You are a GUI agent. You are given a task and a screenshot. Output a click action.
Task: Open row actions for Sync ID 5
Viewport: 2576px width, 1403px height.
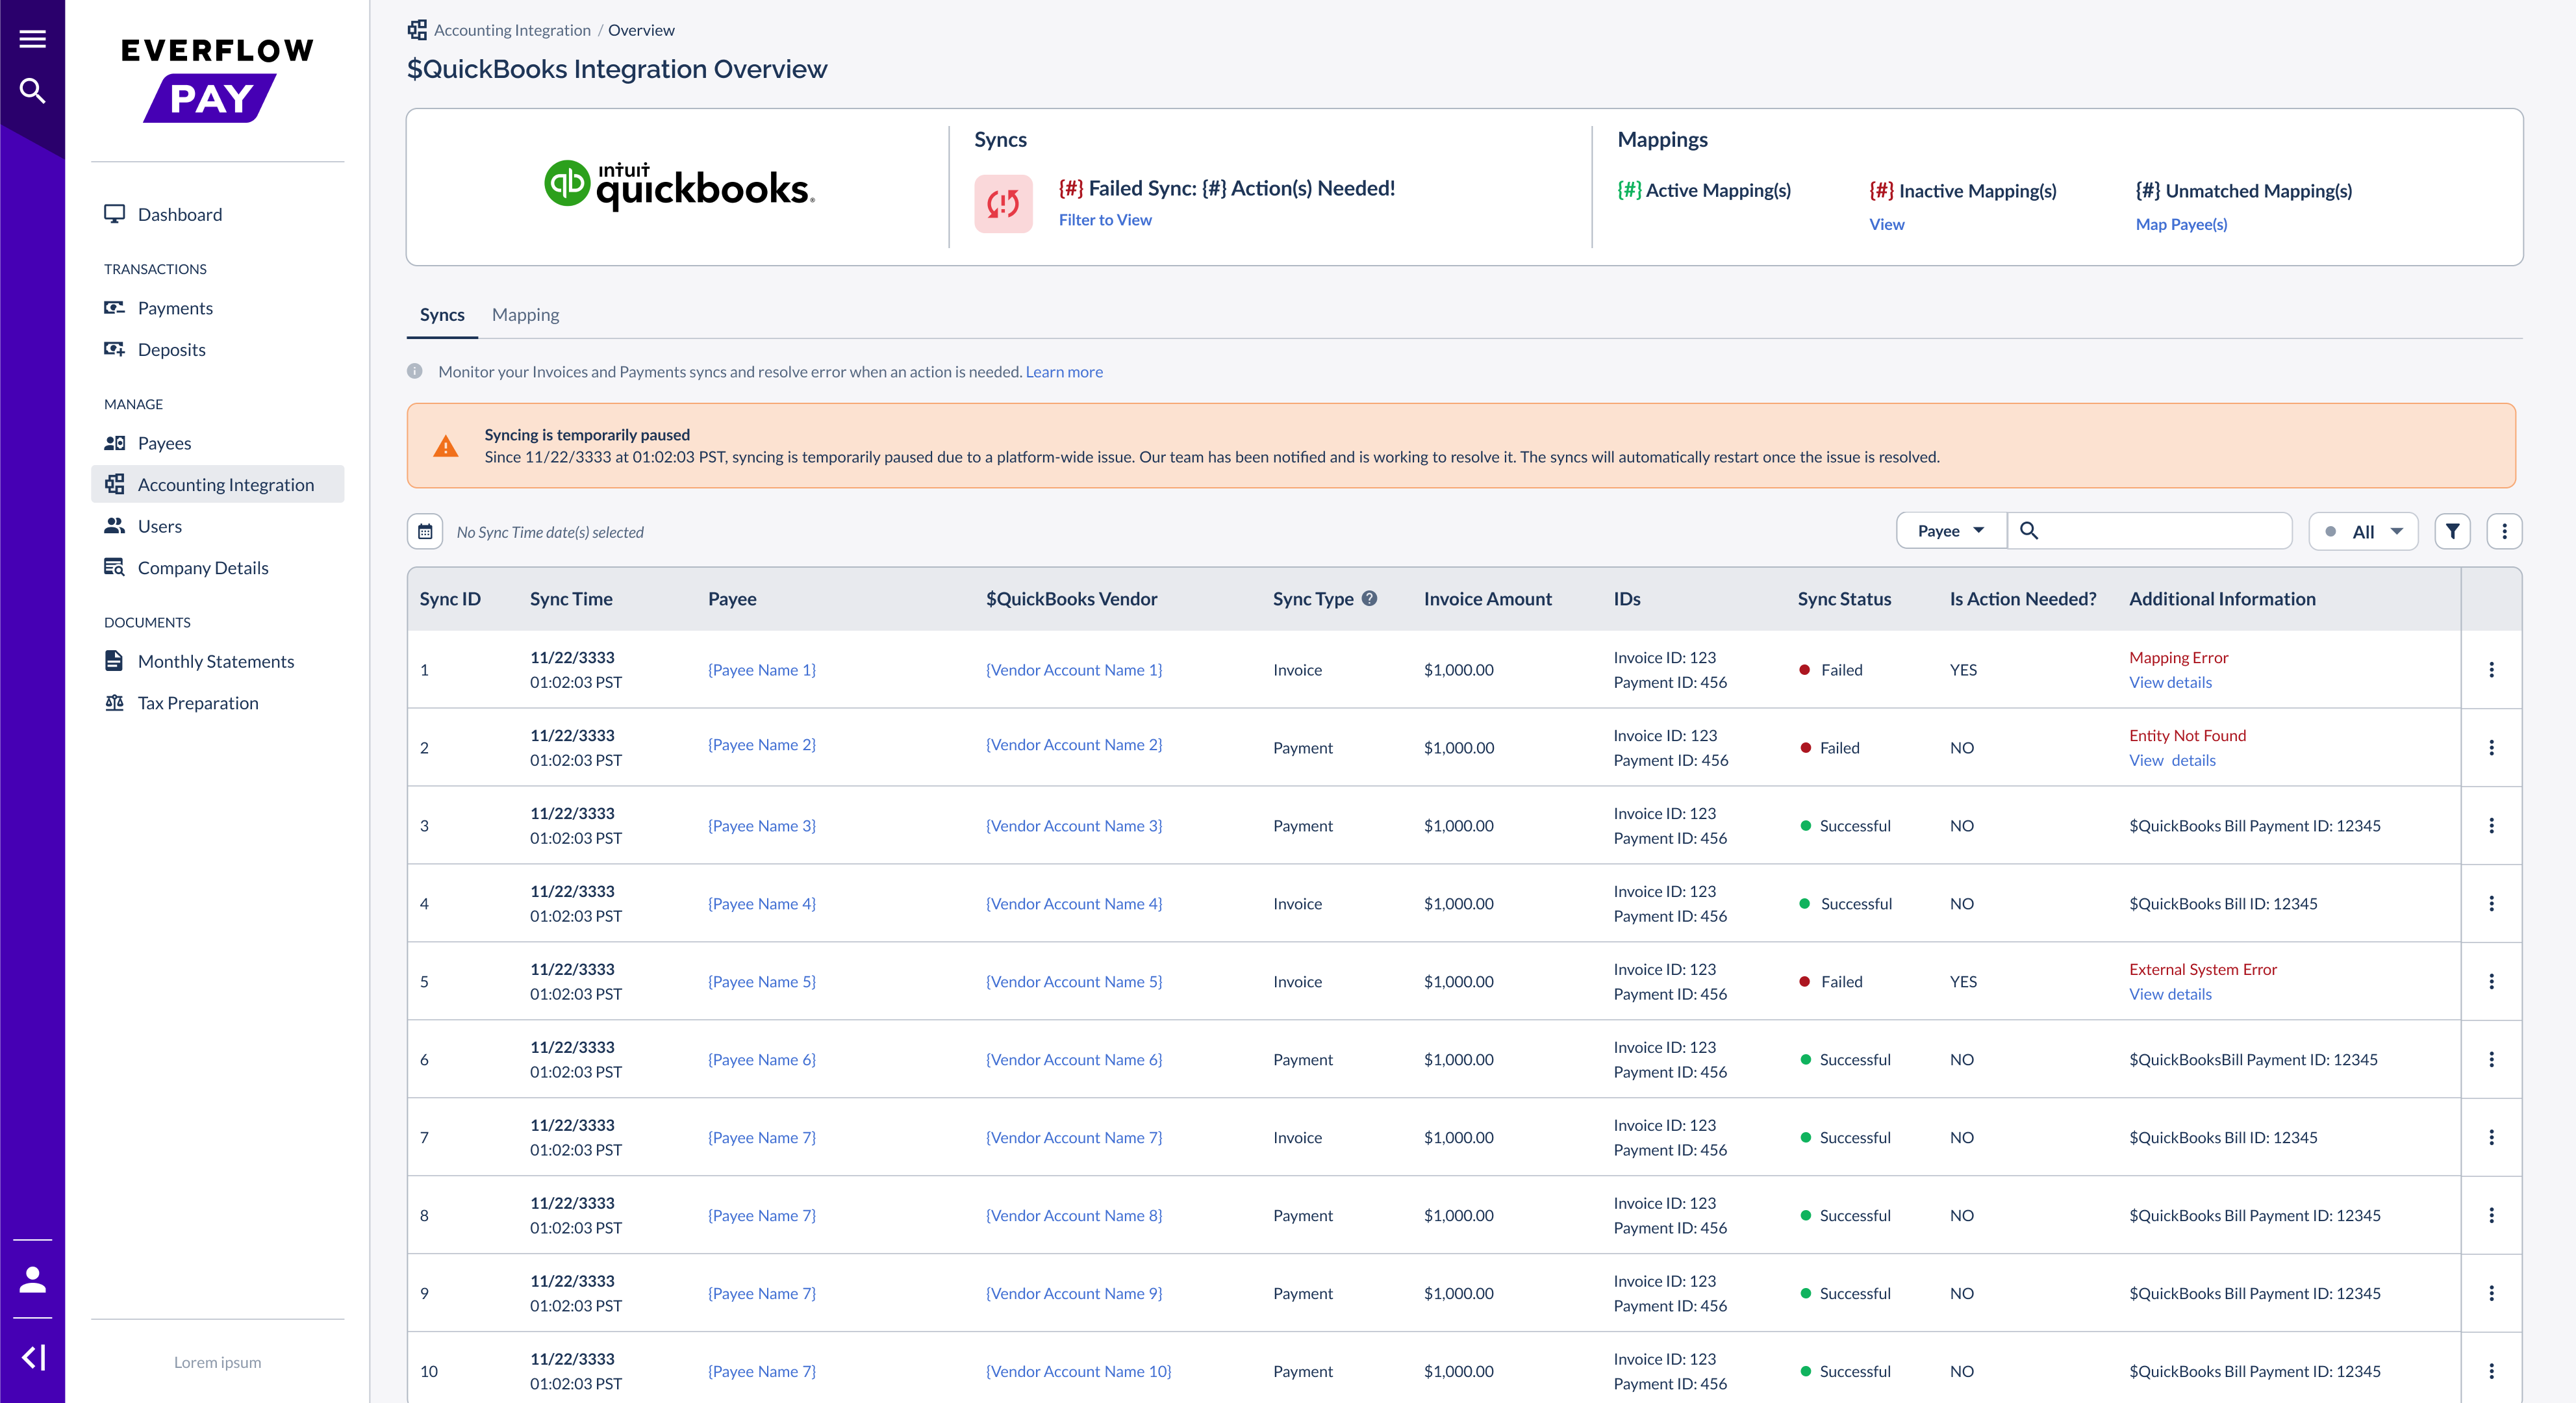[2491, 982]
